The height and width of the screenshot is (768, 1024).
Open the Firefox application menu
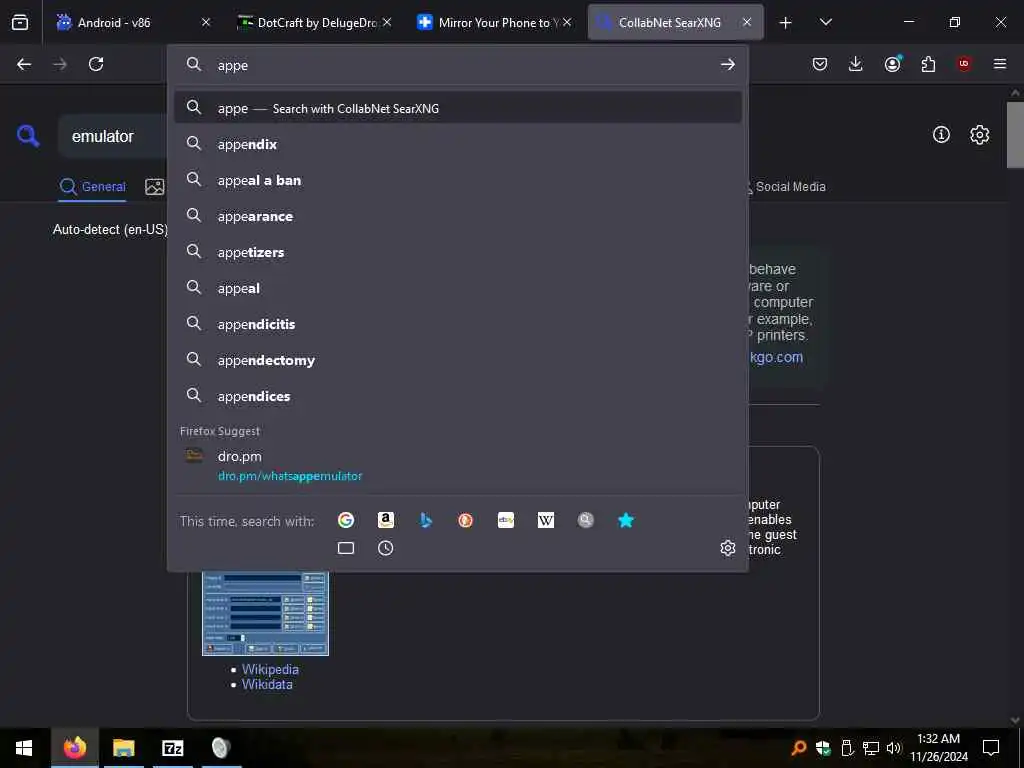click(999, 64)
